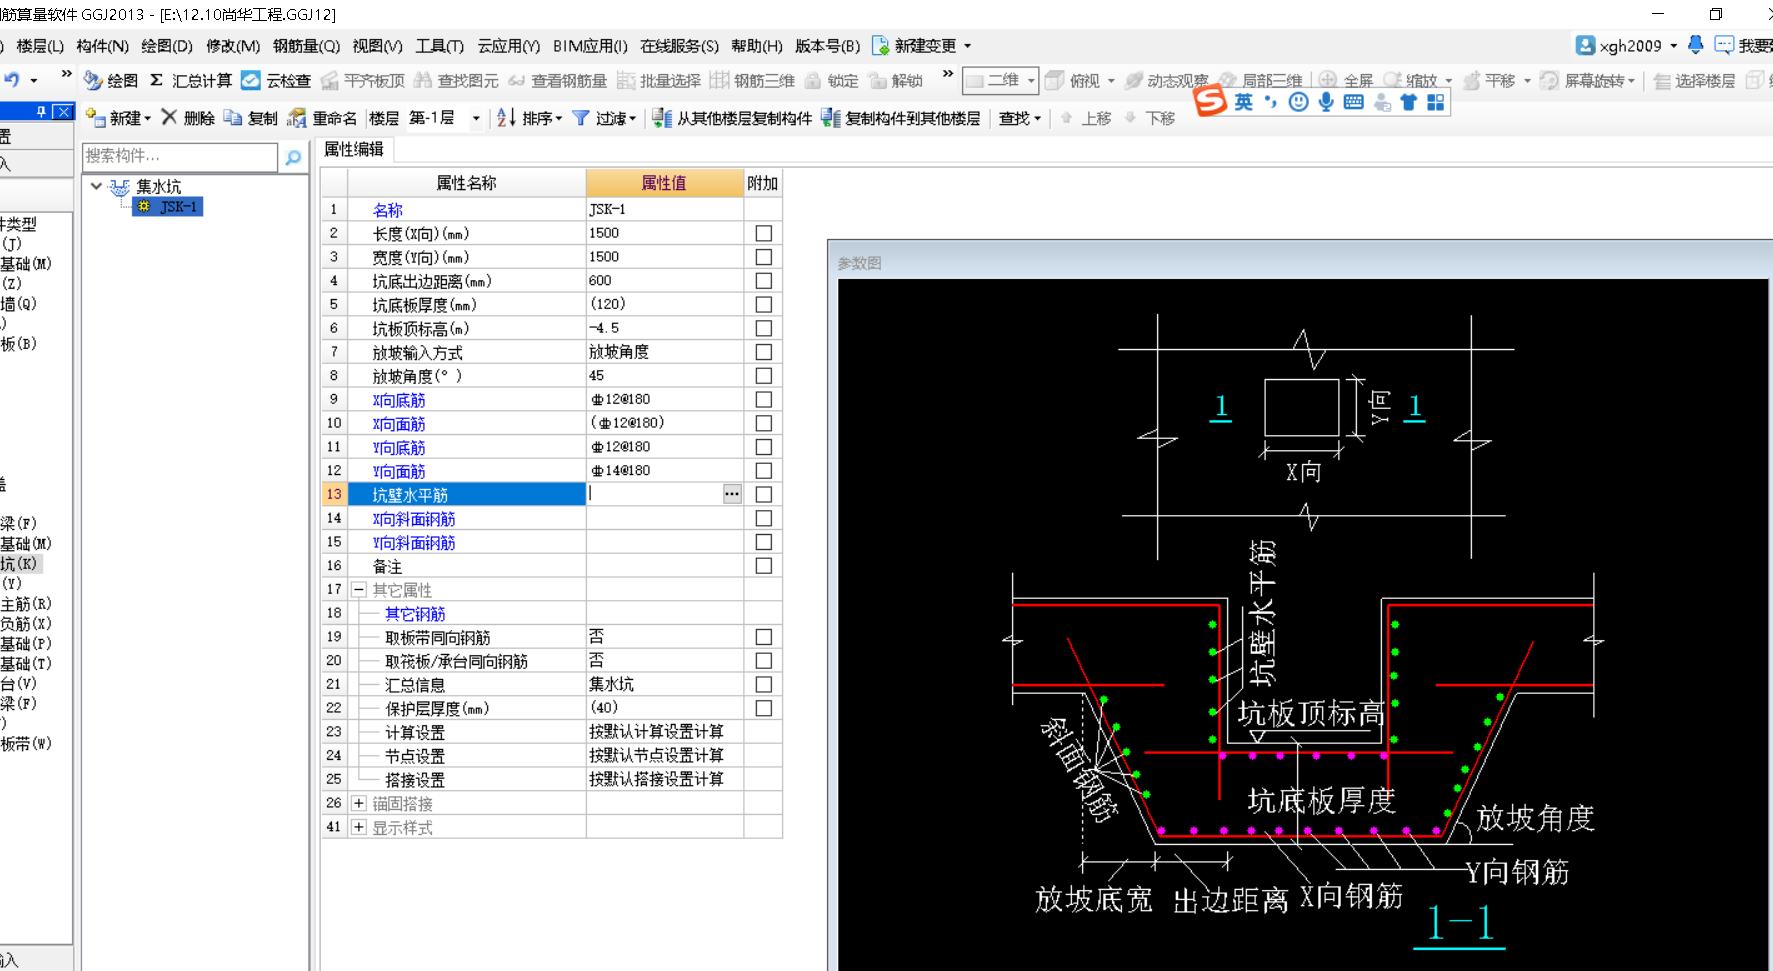Click the ellipsis button in 坑壁水平筋 row

coord(732,494)
